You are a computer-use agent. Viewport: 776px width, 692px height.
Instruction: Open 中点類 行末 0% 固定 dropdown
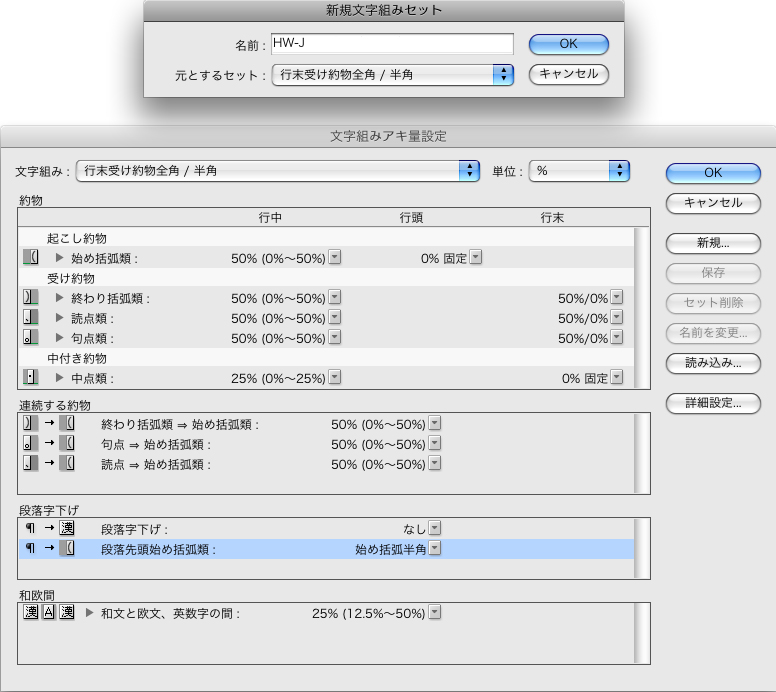pyautogui.click(x=617, y=377)
